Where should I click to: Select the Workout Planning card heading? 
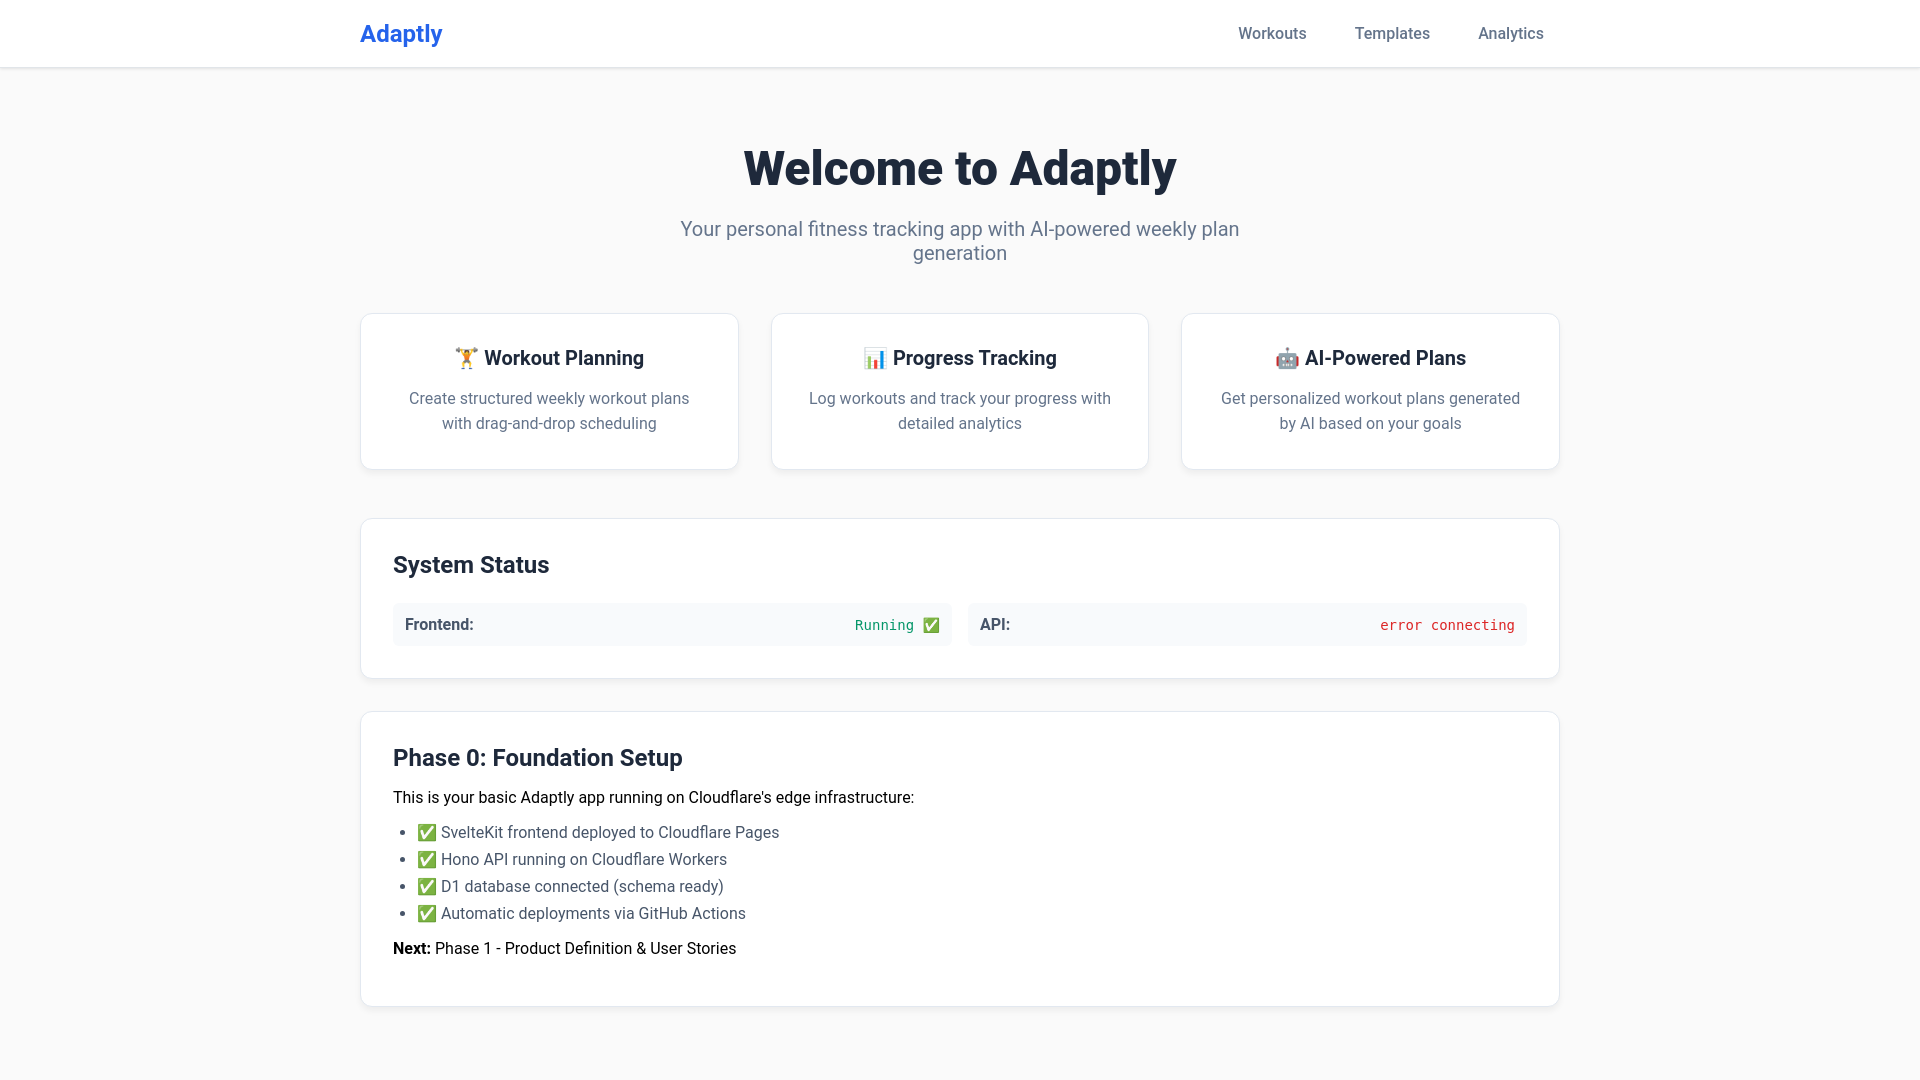(549, 358)
